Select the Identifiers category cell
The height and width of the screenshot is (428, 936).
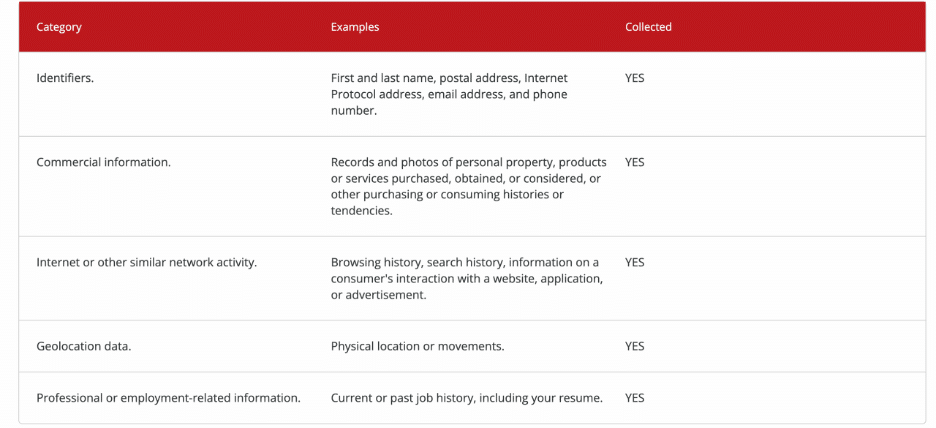coord(65,77)
